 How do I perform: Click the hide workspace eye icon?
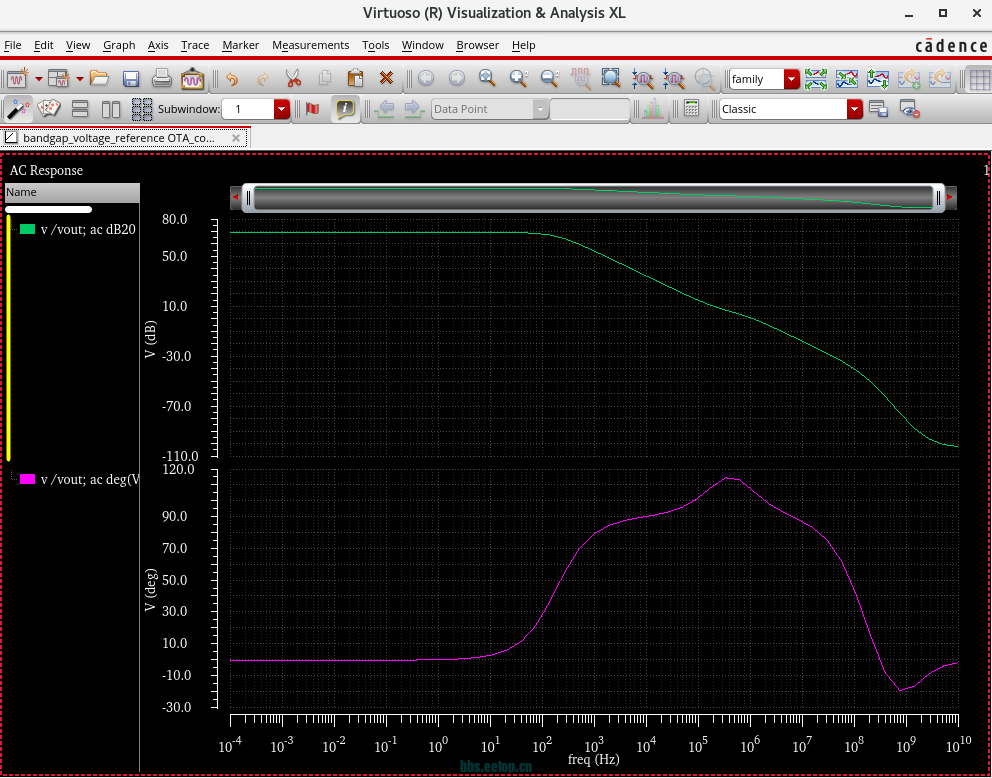(909, 109)
